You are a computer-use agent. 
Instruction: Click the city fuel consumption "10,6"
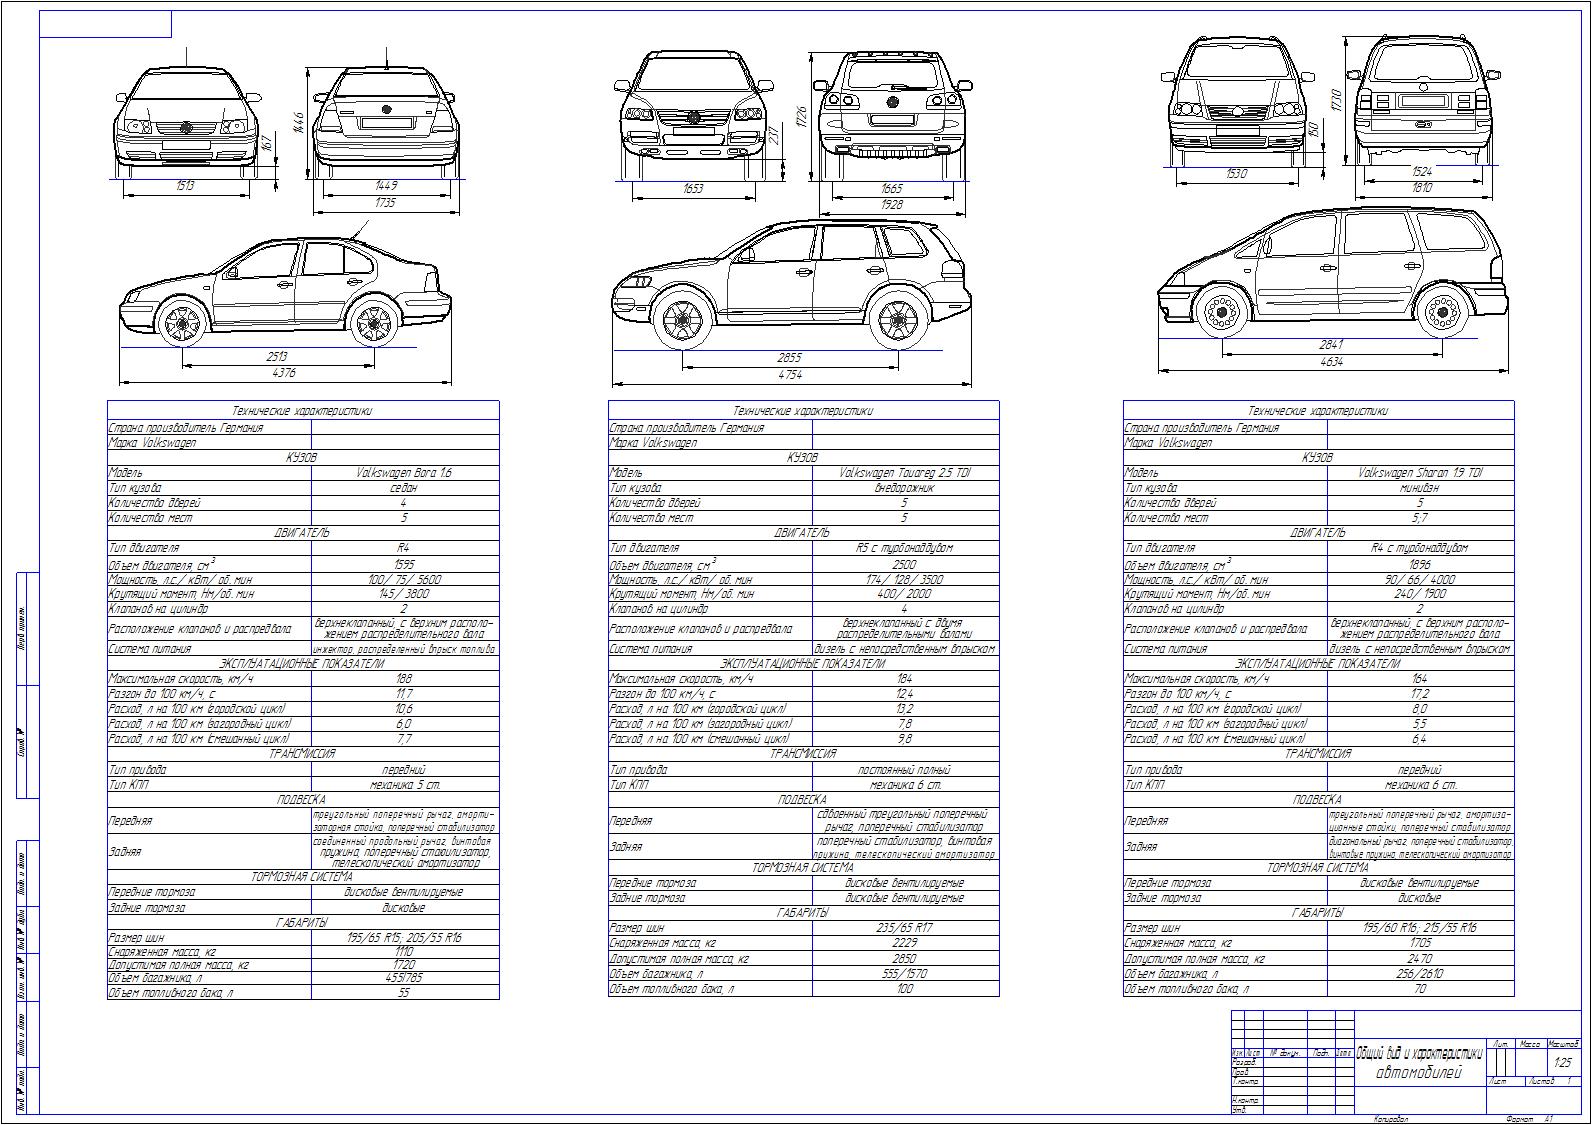[x=404, y=708]
